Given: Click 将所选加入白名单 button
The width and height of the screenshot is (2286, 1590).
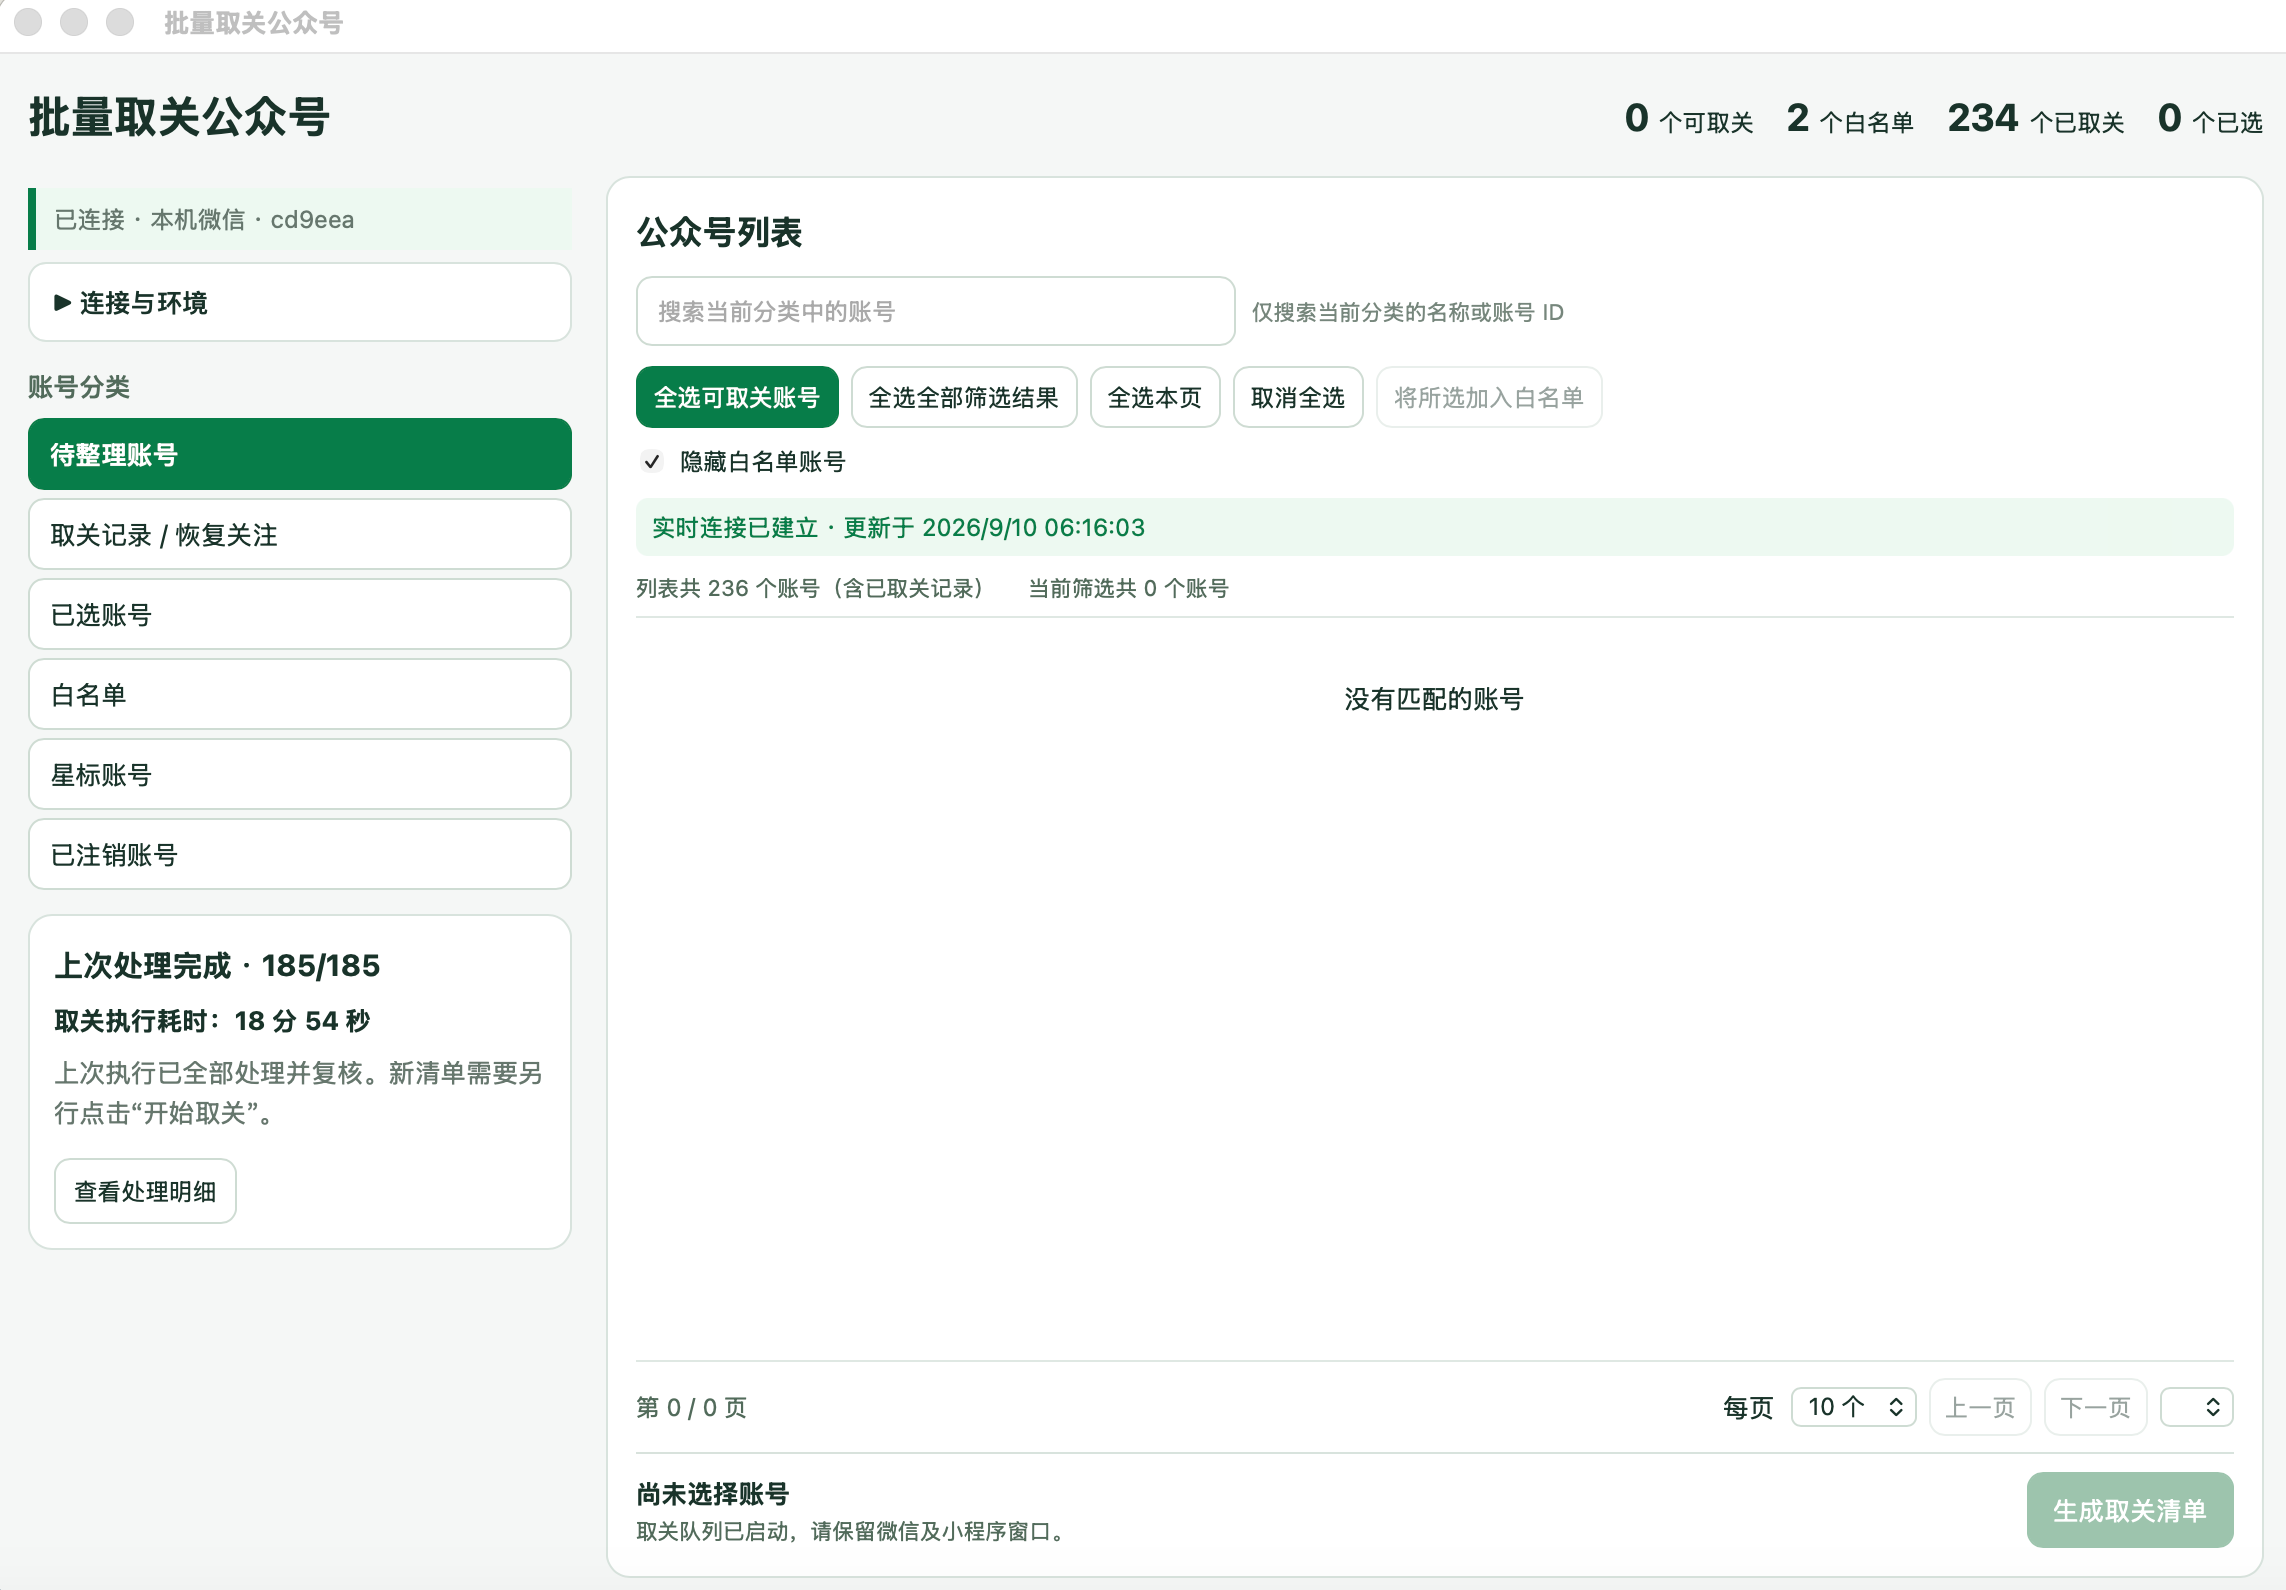Looking at the screenshot, I should pyautogui.click(x=1489, y=397).
